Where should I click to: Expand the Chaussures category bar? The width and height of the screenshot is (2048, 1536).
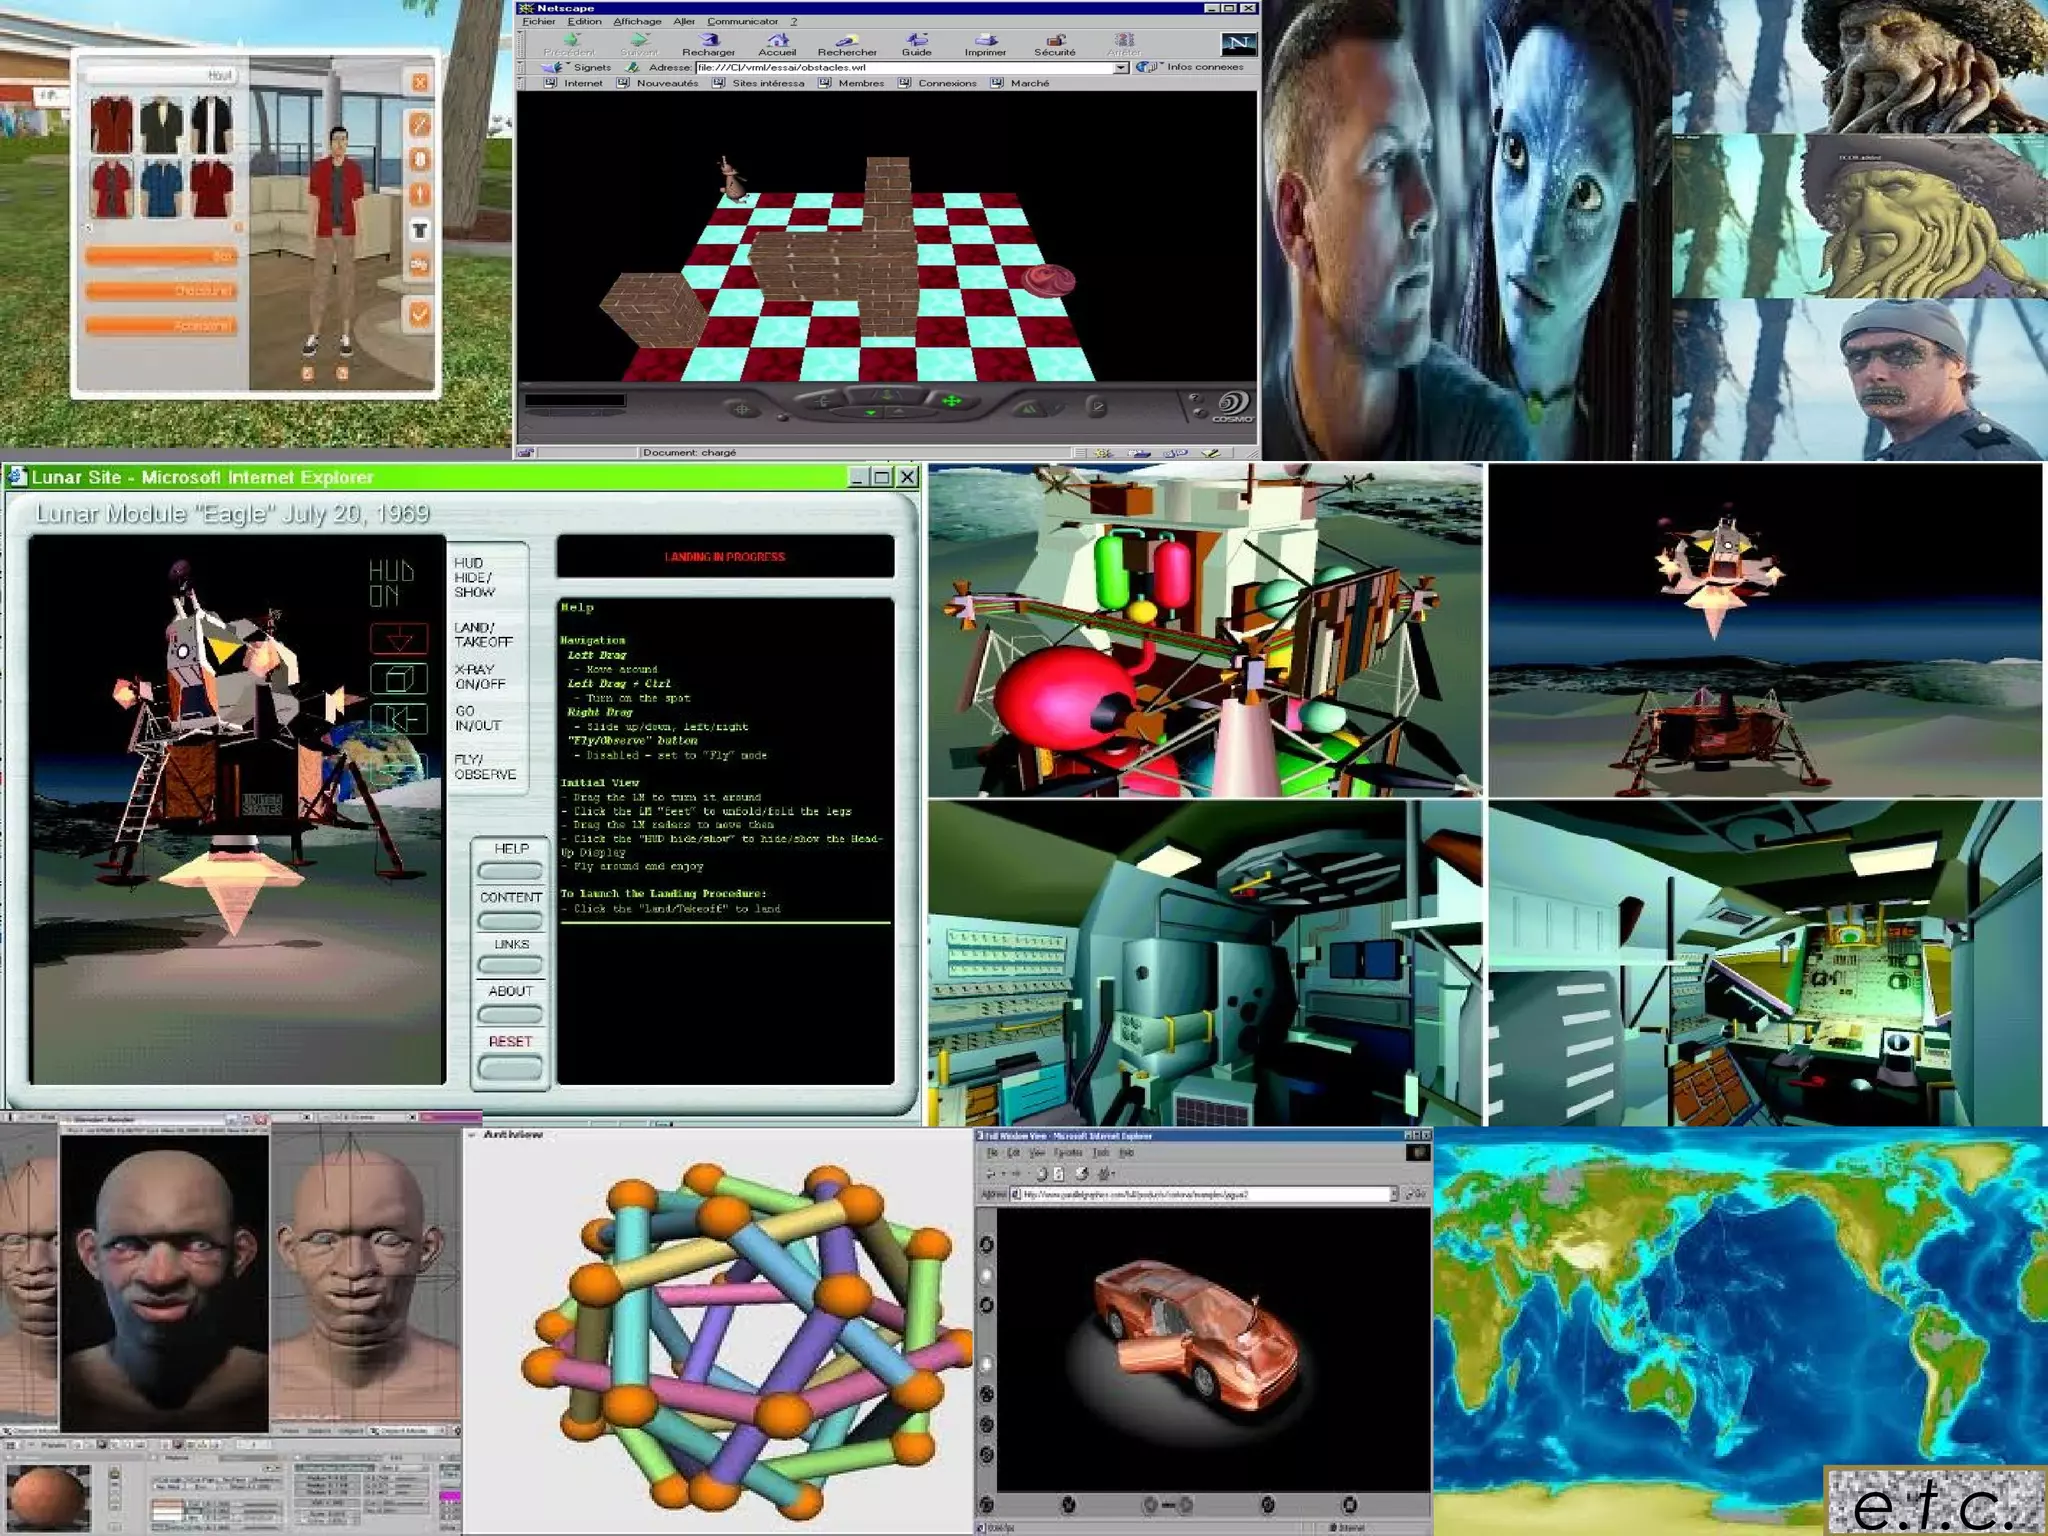[162, 291]
